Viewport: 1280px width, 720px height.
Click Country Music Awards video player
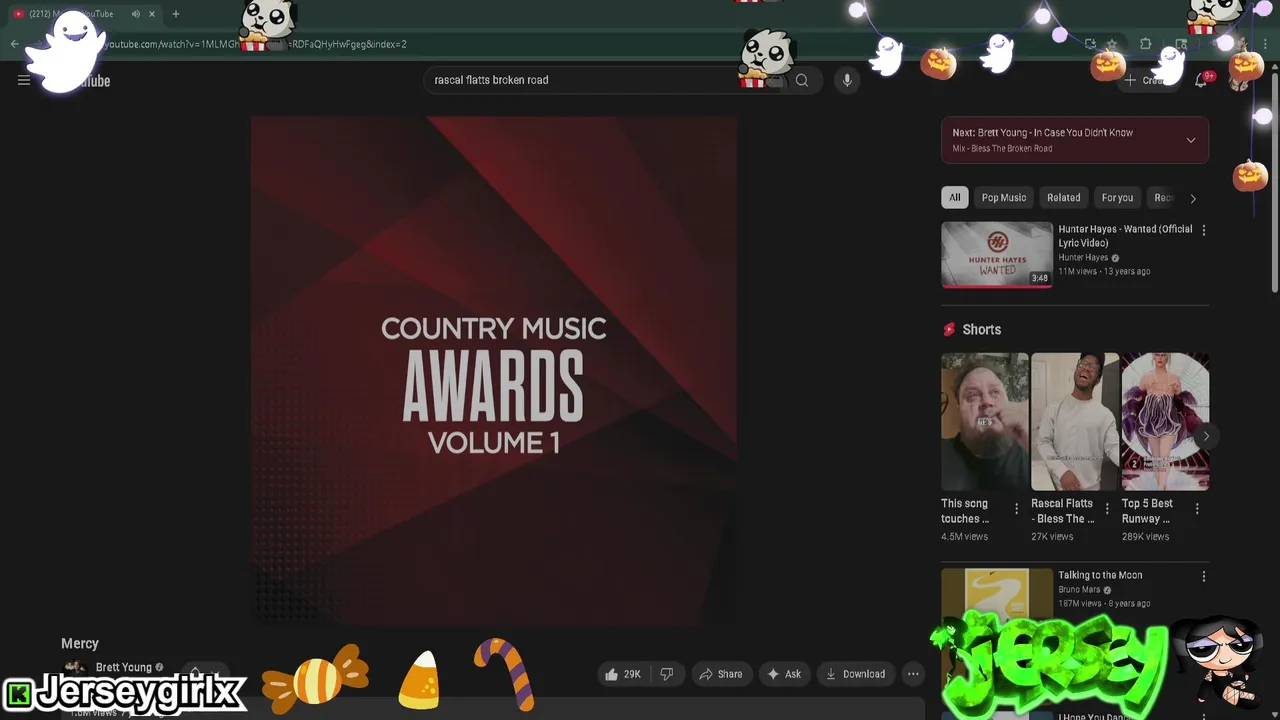(494, 370)
